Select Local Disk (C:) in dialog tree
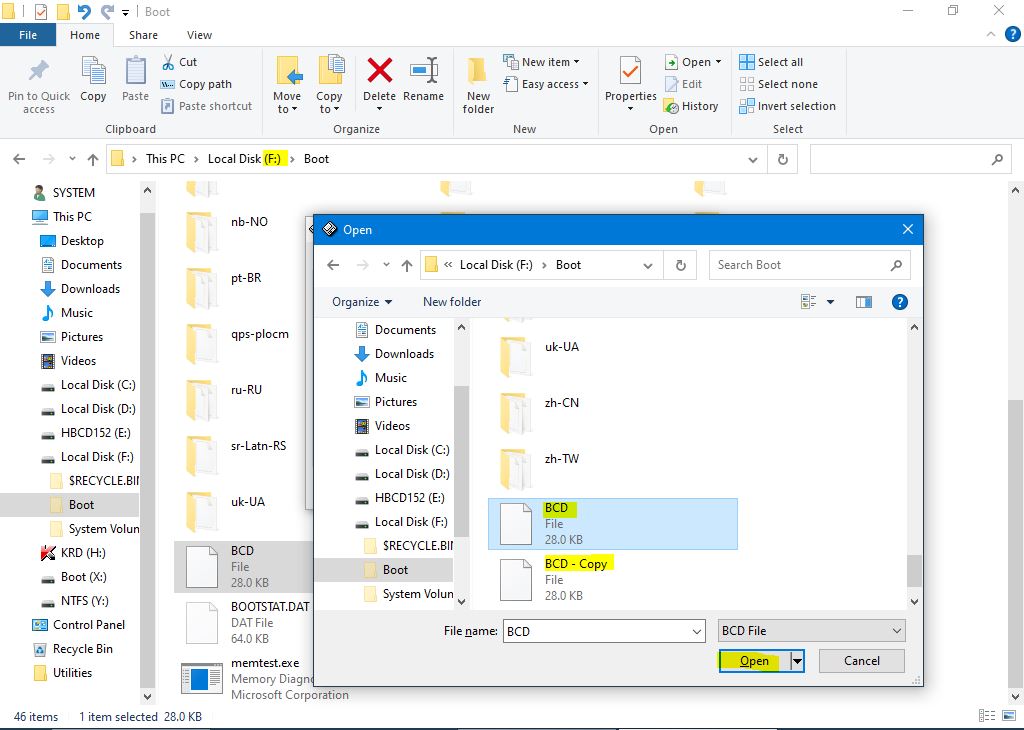Screen dimensions: 1024x730 click(x=411, y=450)
